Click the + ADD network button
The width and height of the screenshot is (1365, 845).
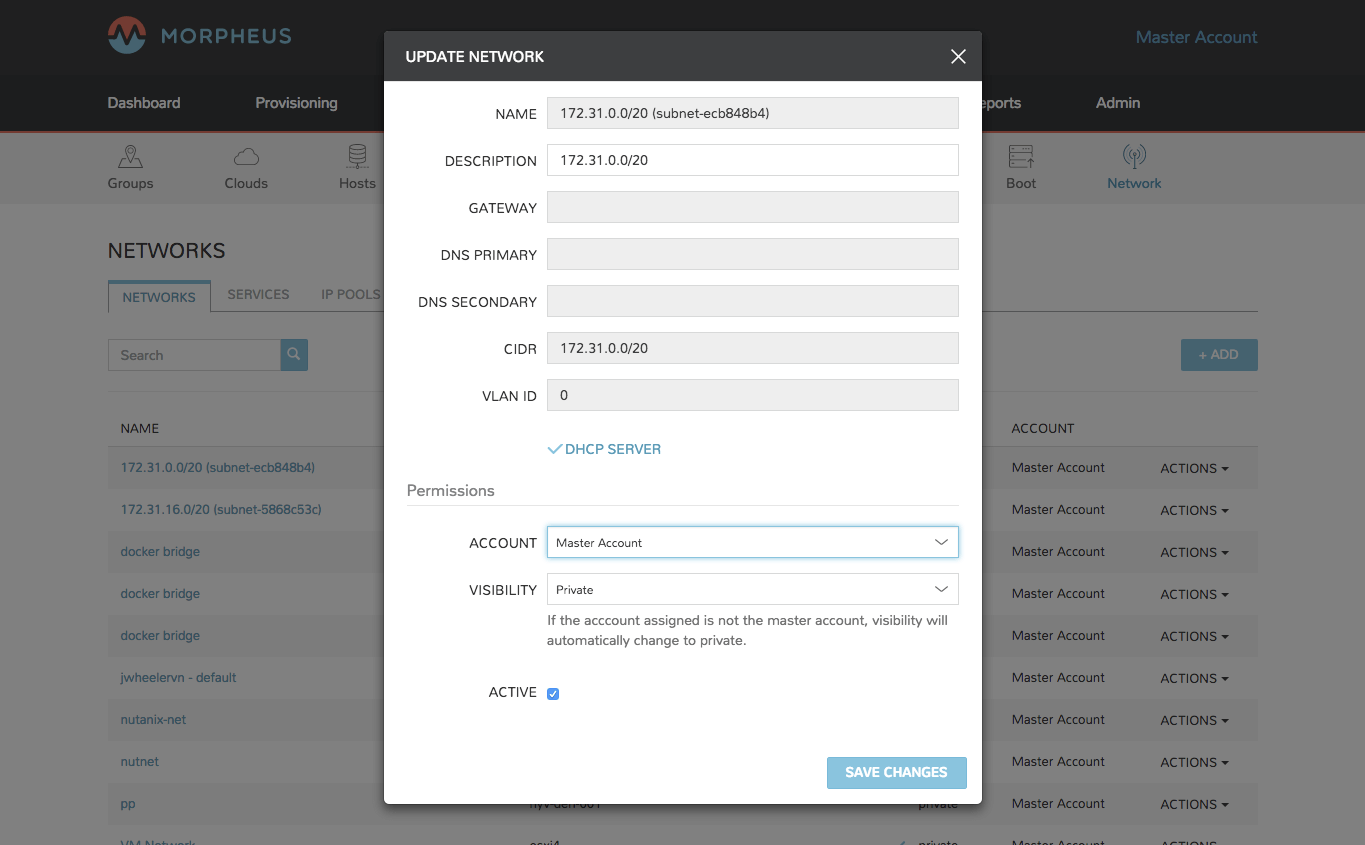tap(1218, 355)
